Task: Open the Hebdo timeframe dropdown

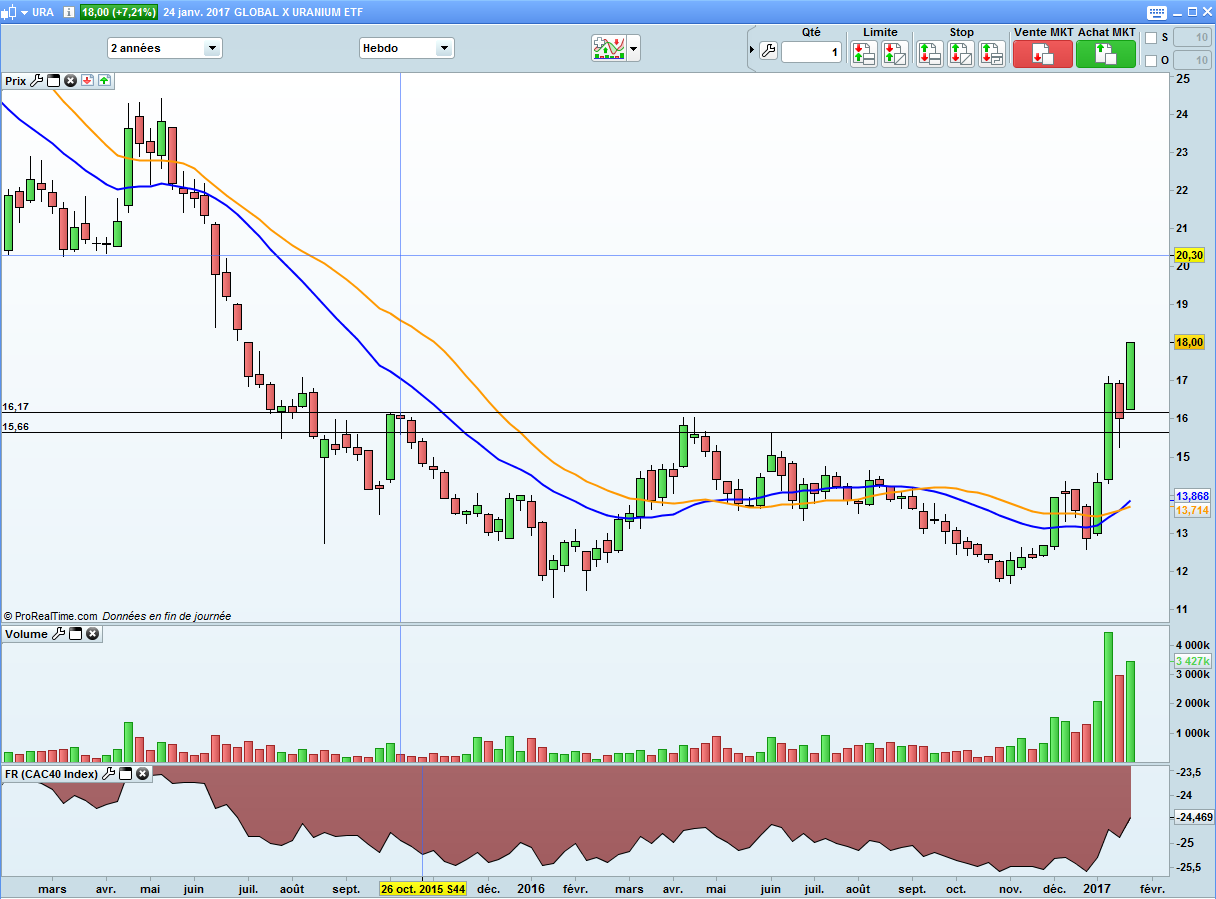Action: 406,48
